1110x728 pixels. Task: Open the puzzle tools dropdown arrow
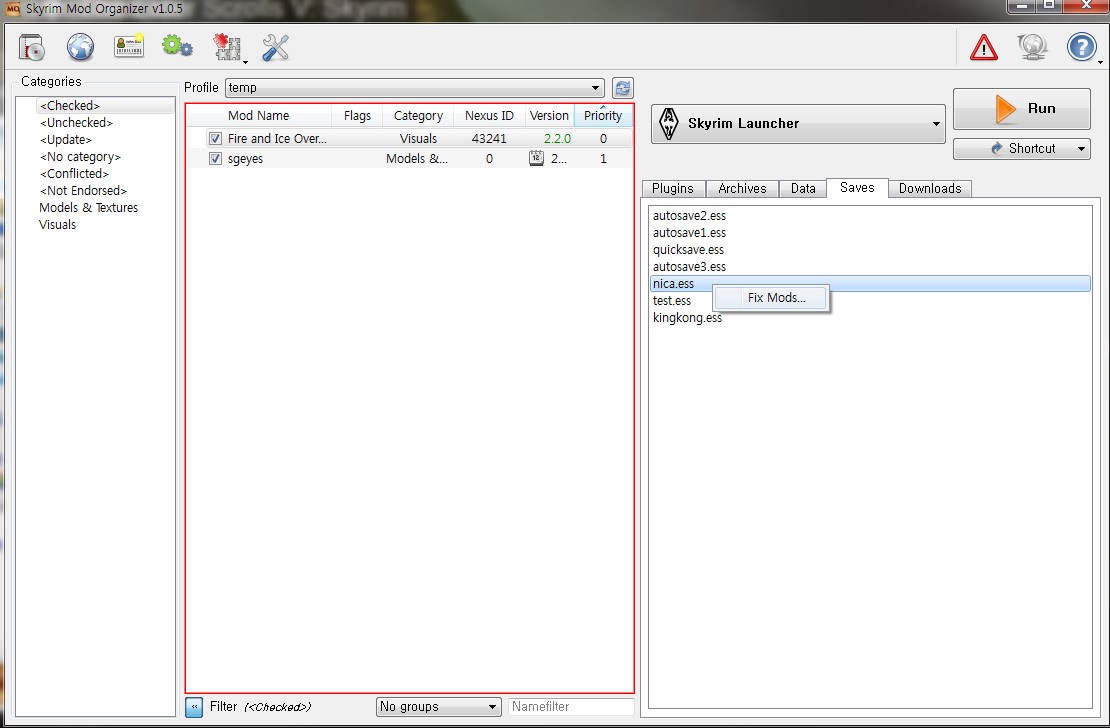(246, 62)
